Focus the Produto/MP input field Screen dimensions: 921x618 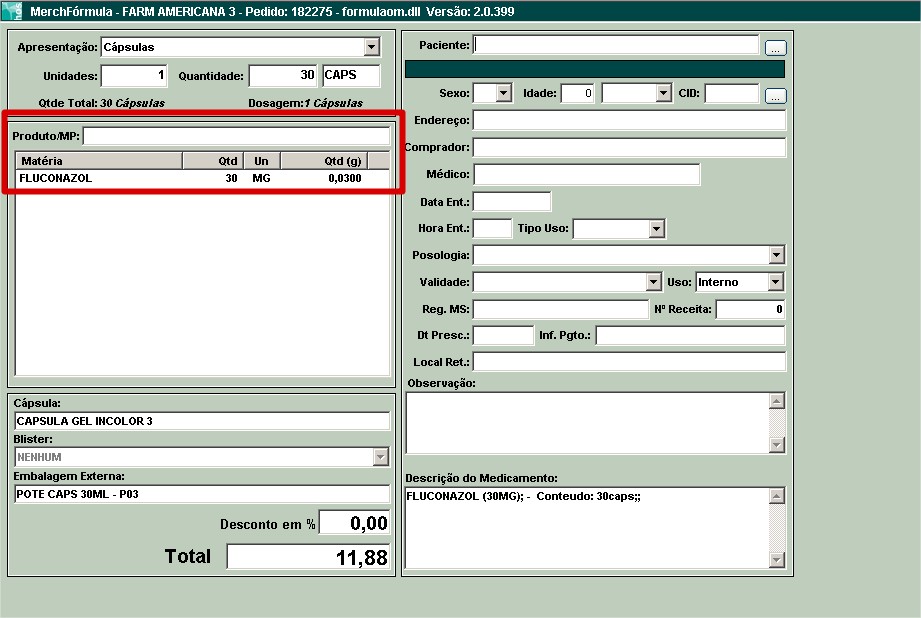click(x=238, y=136)
